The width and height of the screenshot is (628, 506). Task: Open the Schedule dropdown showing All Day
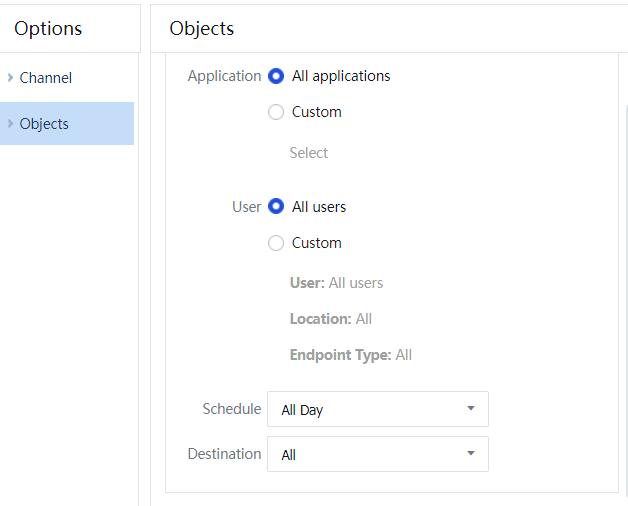point(377,409)
